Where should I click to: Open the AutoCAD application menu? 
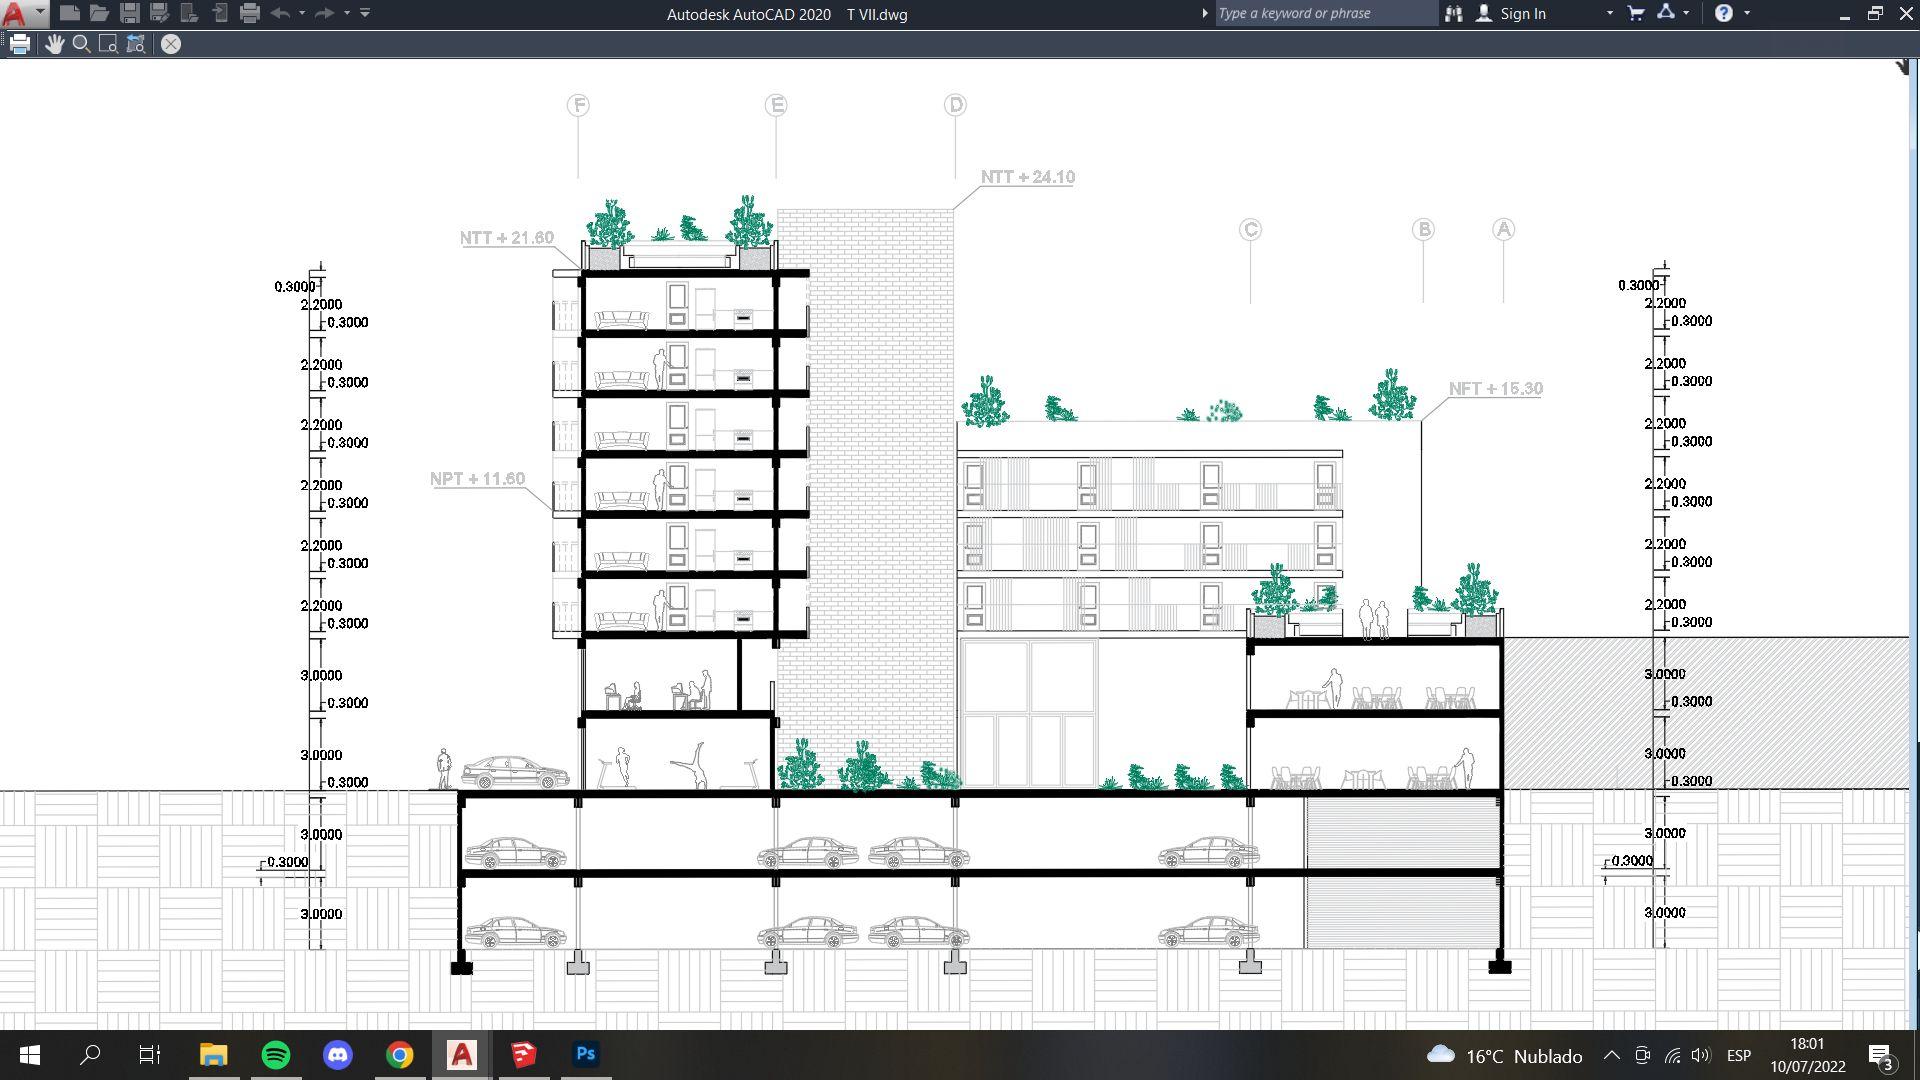tap(16, 14)
